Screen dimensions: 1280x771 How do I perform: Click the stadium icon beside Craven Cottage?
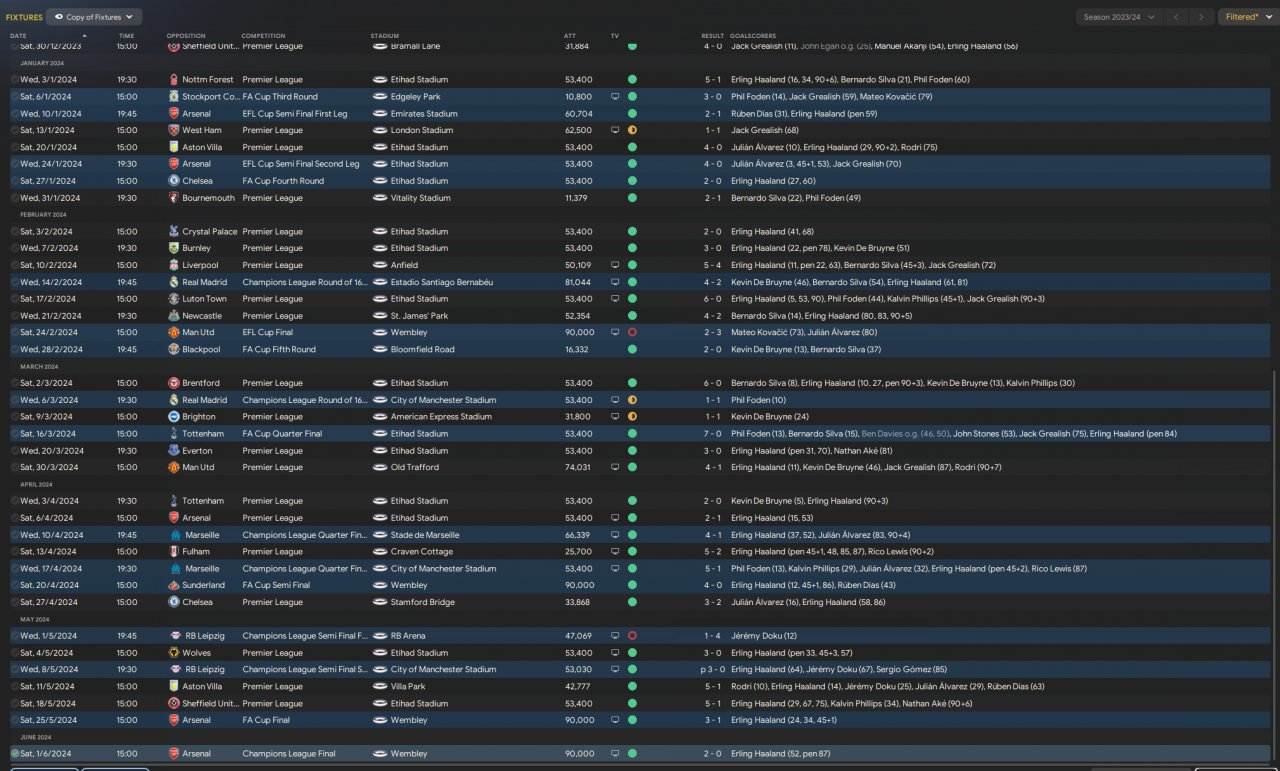pyautogui.click(x=380, y=552)
